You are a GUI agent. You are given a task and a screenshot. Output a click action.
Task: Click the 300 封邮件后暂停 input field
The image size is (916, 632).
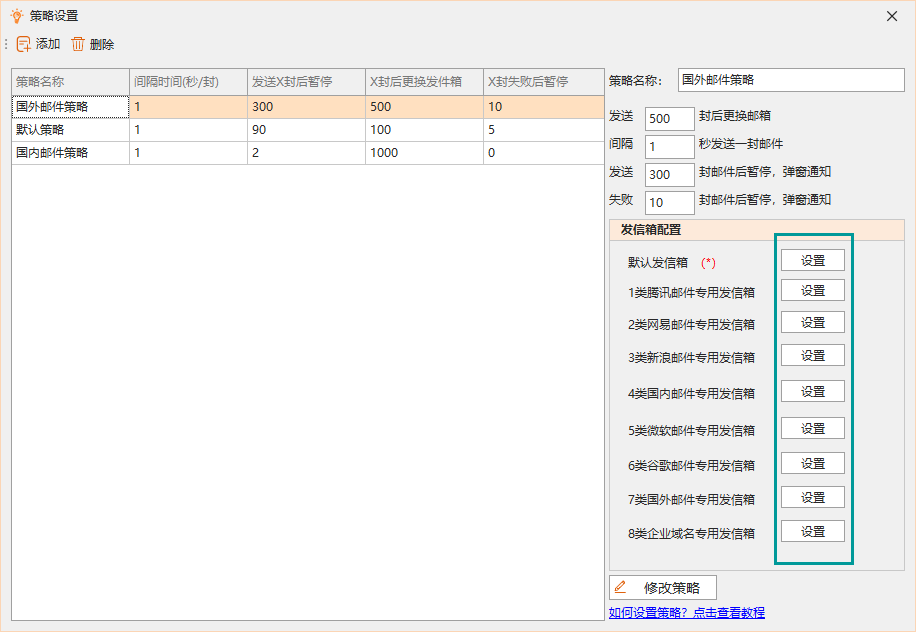pyautogui.click(x=669, y=175)
